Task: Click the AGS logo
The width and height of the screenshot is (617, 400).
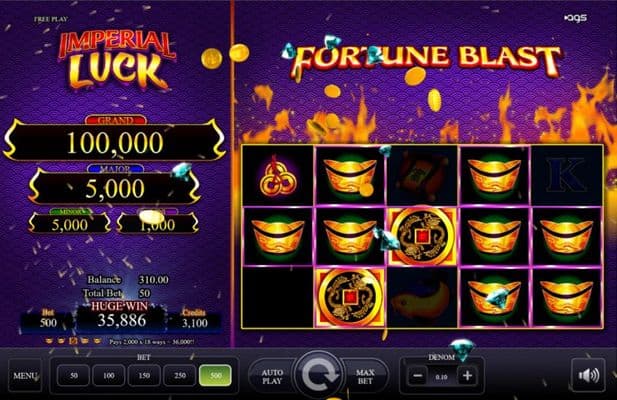Action: [x=576, y=18]
